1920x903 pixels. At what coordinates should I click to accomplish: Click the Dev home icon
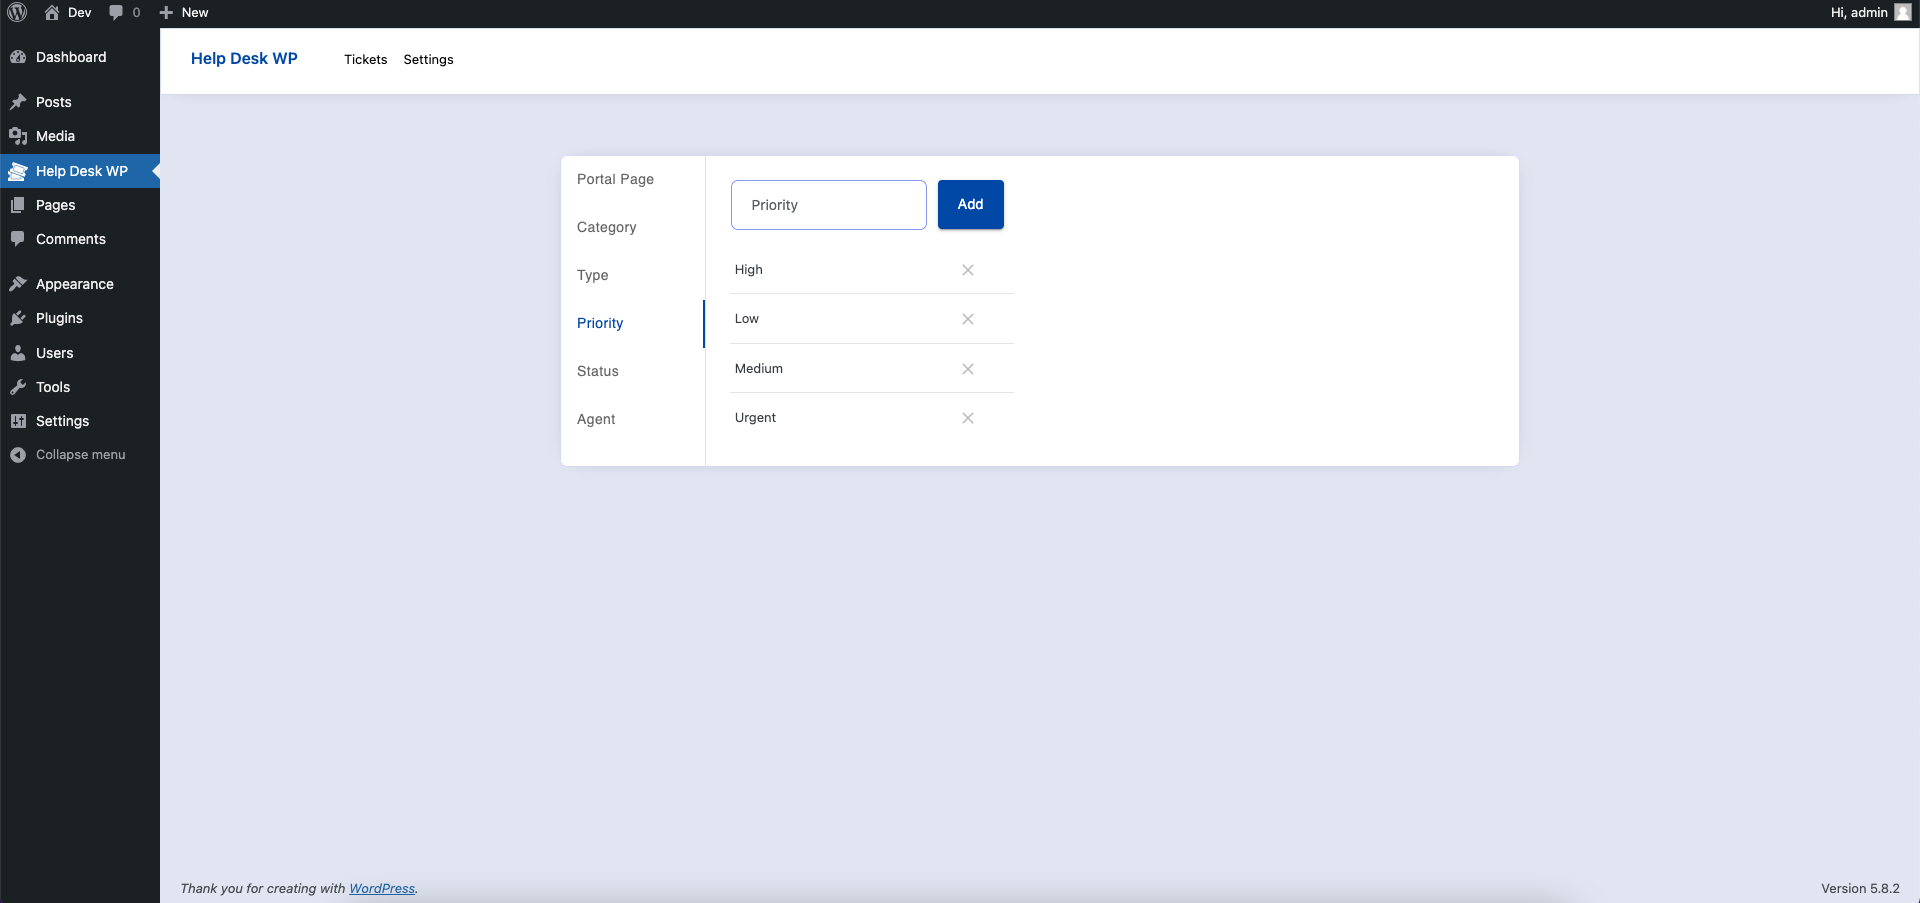(x=52, y=12)
